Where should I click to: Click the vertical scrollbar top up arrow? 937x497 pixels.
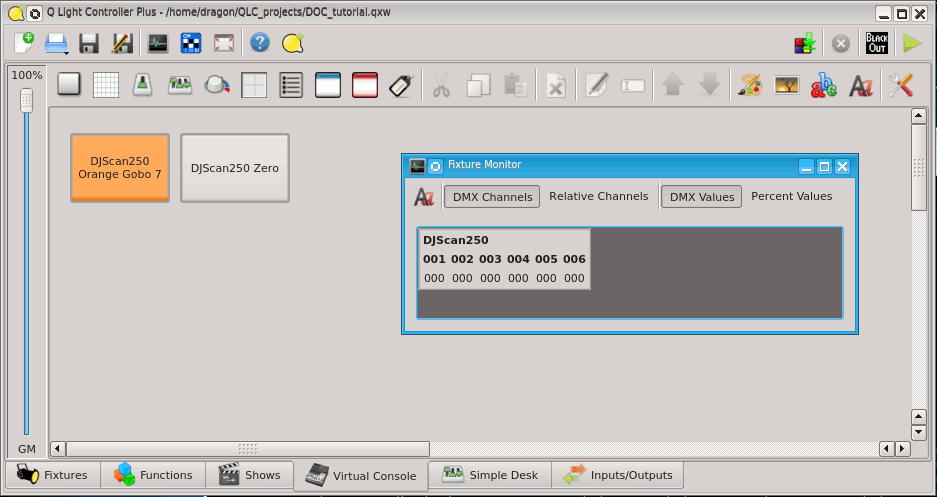(x=918, y=116)
